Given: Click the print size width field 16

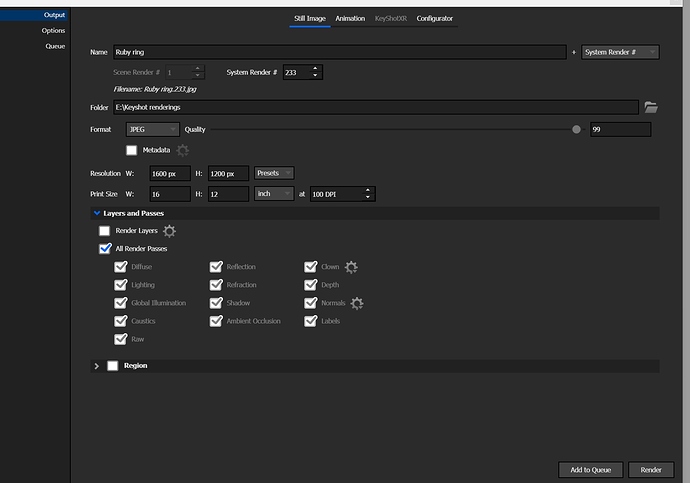Looking at the screenshot, I should [x=170, y=194].
